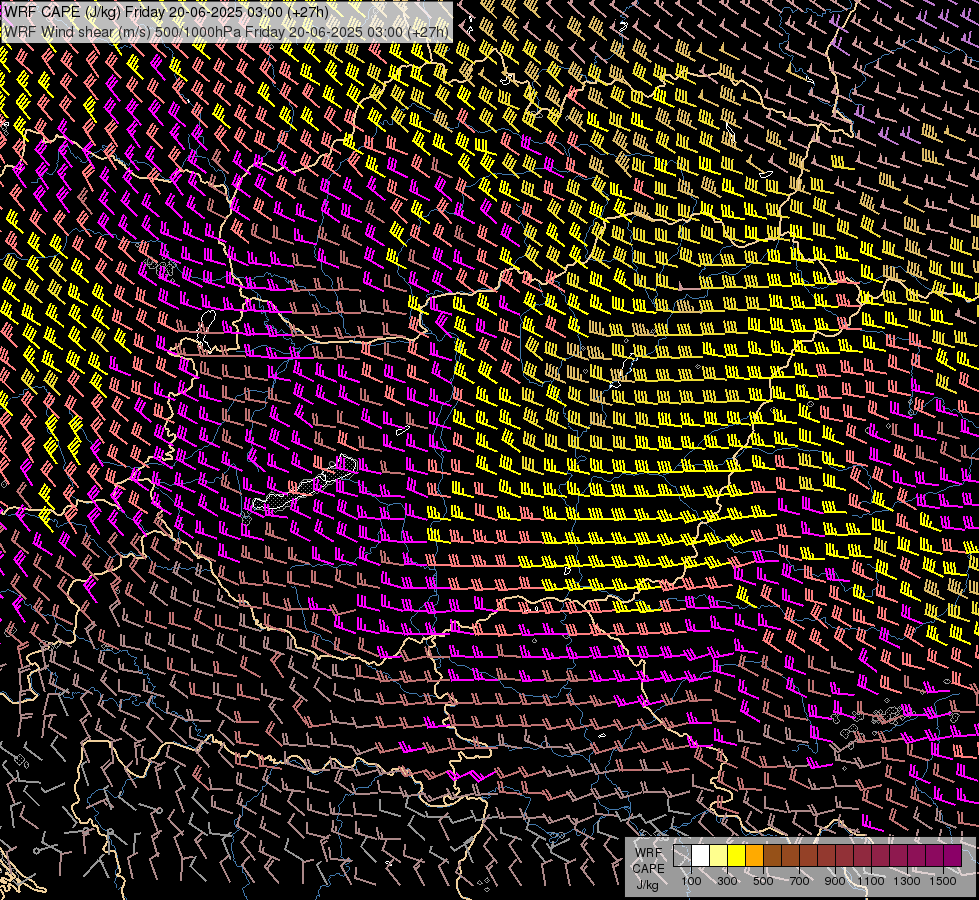Select the orange CAPE legend swatch
This screenshot has width=979, height=900.
pos(754,856)
